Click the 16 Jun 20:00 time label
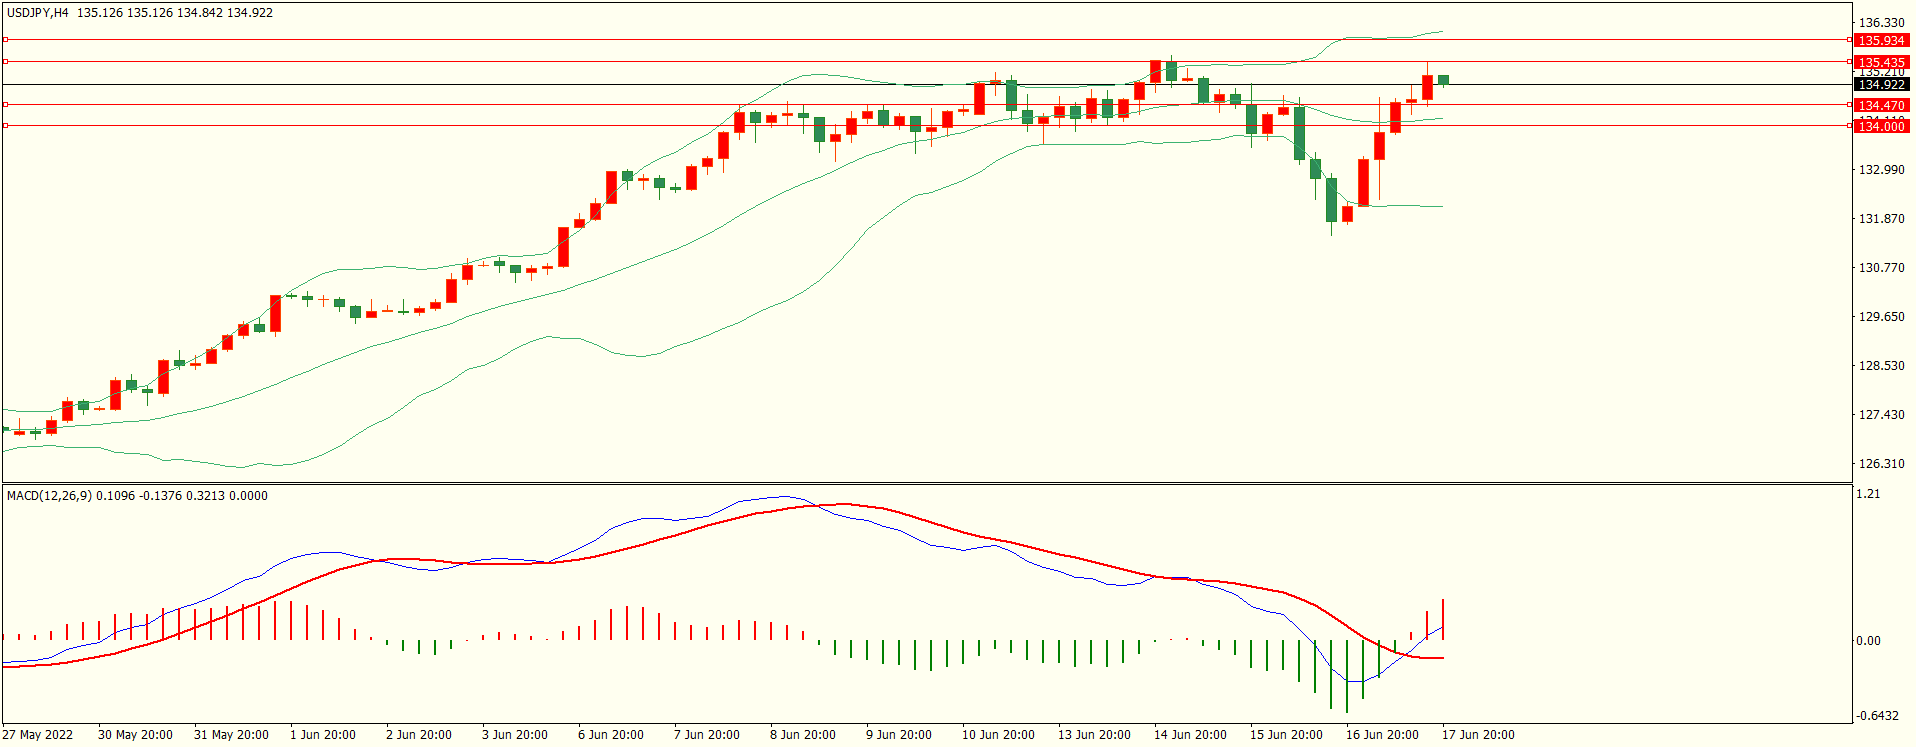 click(x=1382, y=735)
